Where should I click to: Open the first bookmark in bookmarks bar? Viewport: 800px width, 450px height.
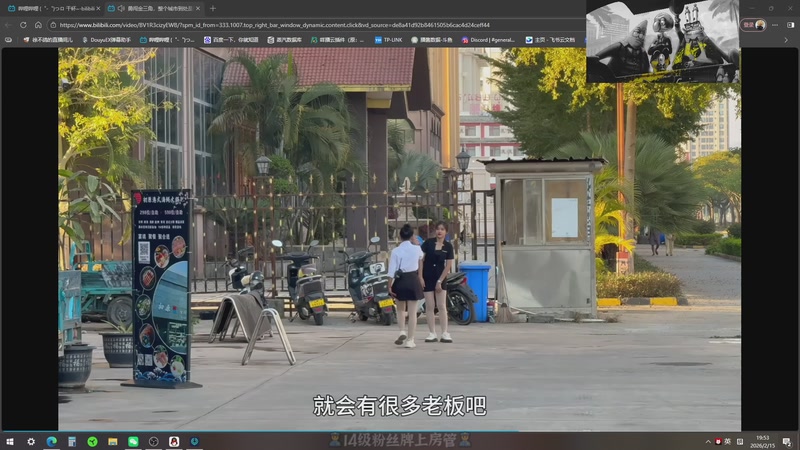(47, 39)
